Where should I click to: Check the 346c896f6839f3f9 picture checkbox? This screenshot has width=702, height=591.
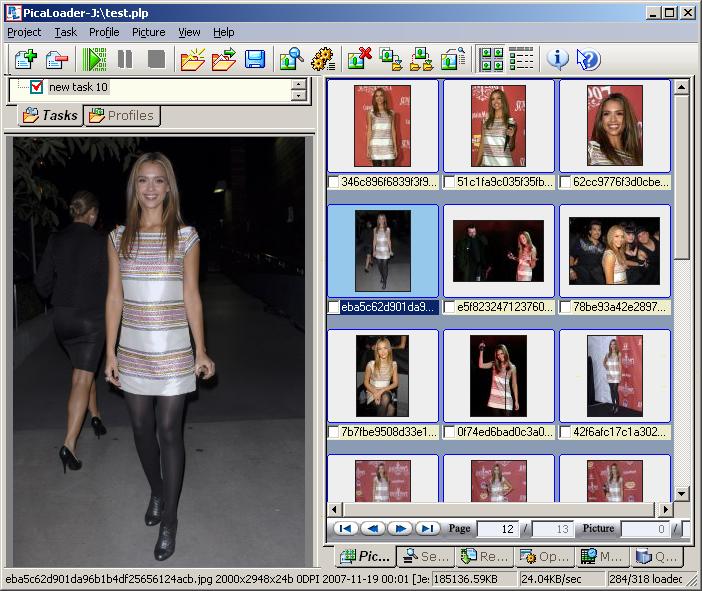[334, 182]
